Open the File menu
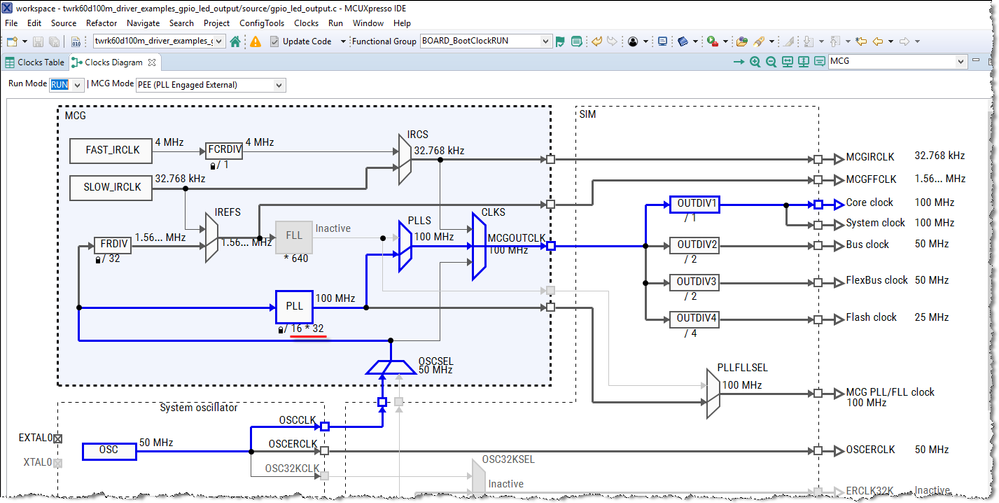 click(11, 23)
